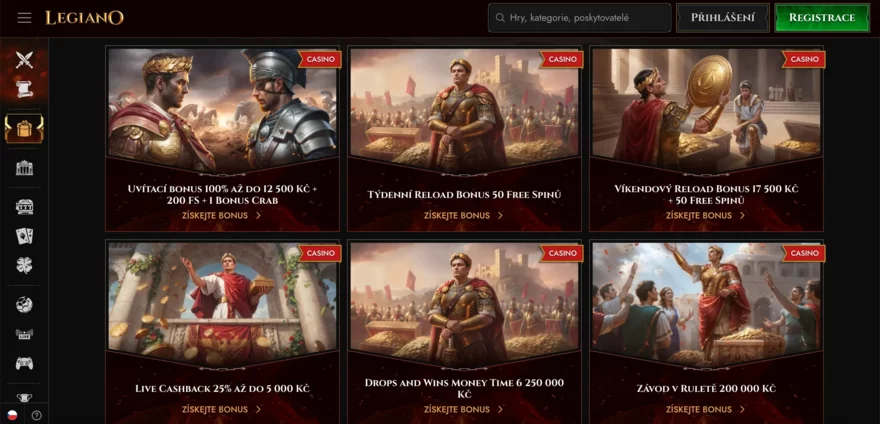Click the four-leaf clover icon
This screenshot has height=424, width=880.
(24, 266)
